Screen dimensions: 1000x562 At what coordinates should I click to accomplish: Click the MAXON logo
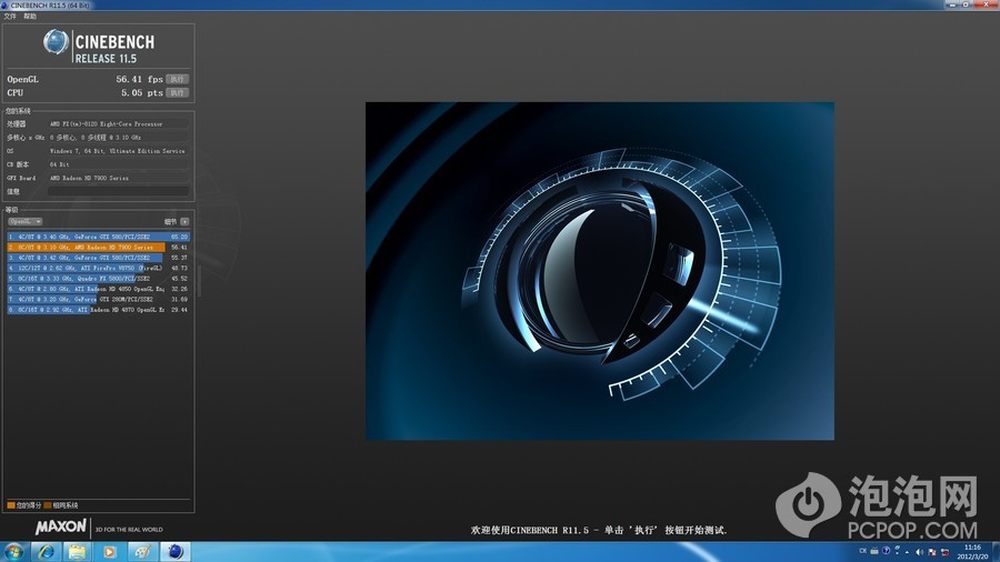[61, 527]
